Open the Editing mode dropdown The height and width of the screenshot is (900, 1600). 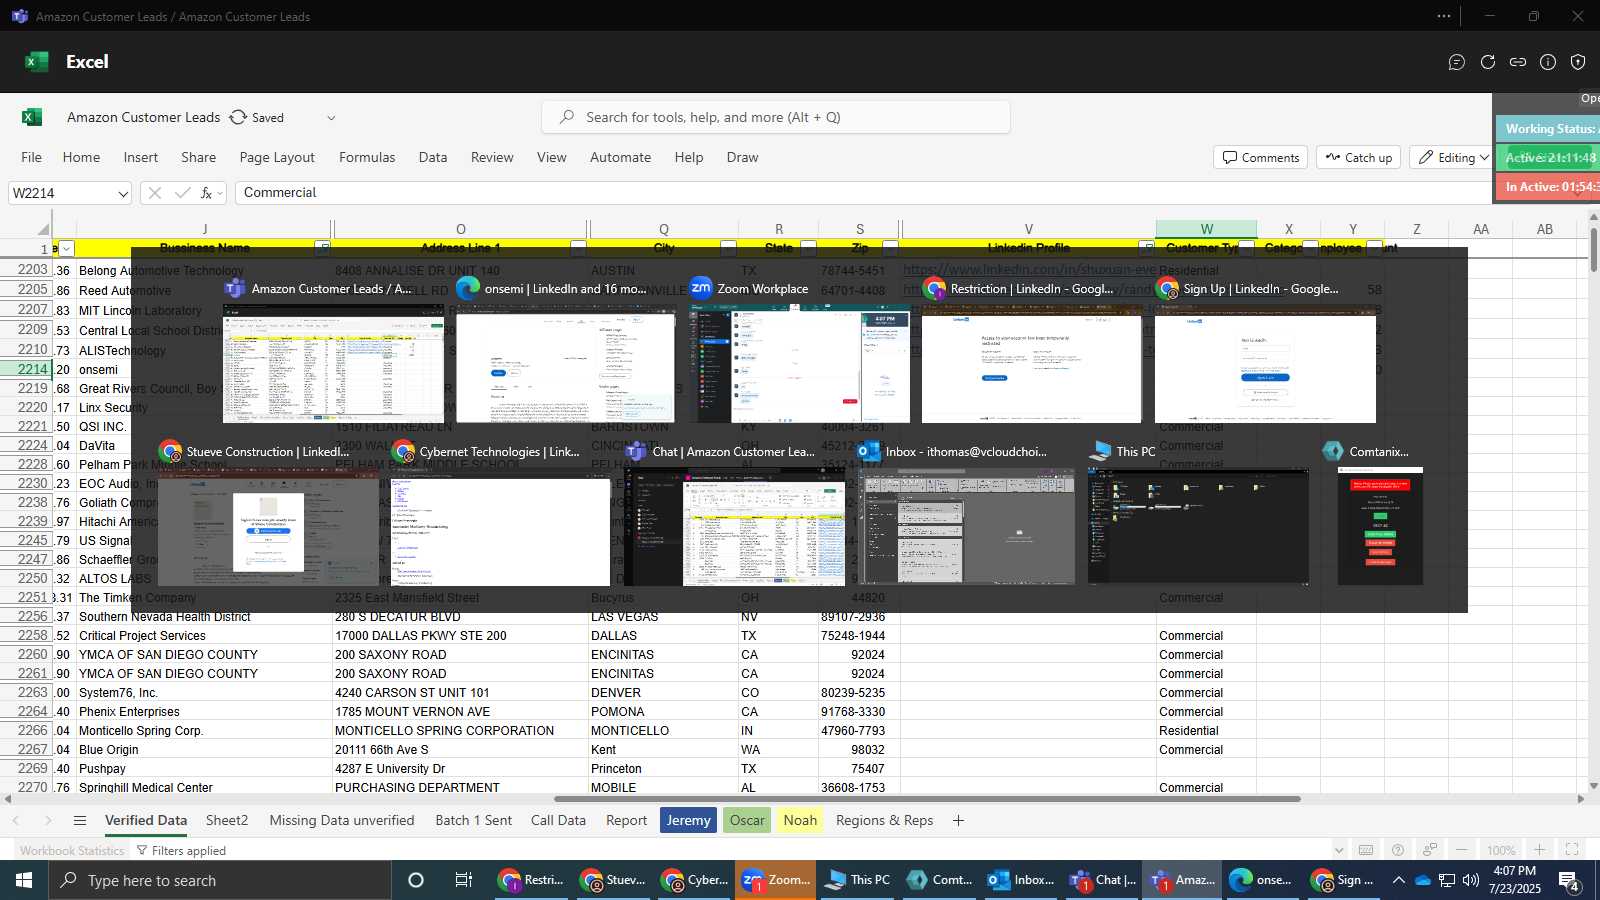point(1454,158)
